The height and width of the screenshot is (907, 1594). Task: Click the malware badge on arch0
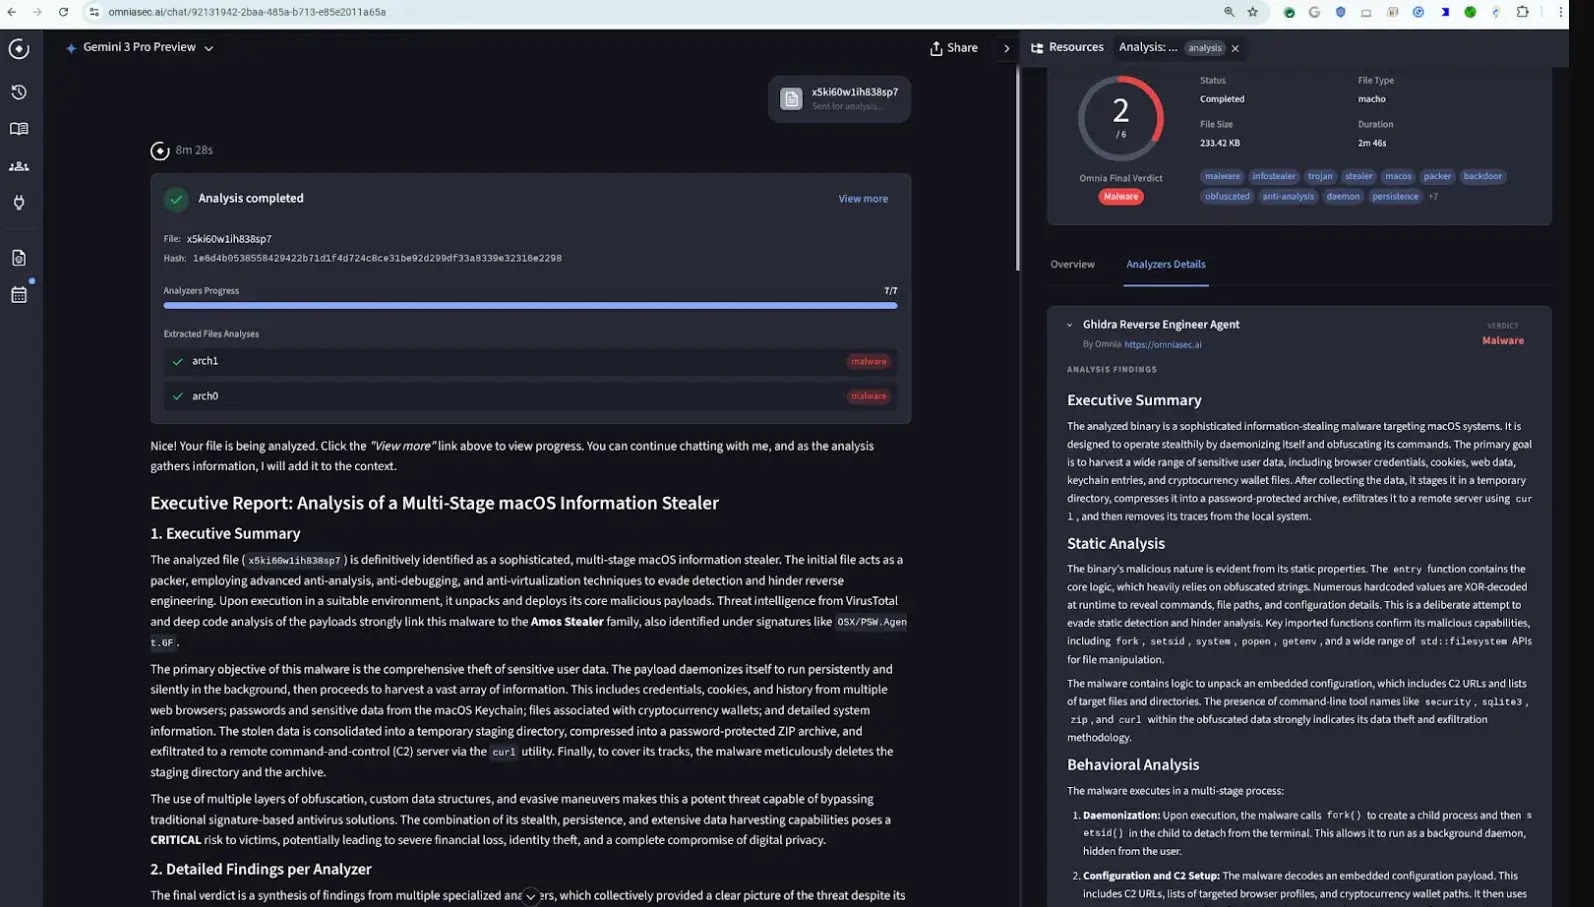[x=868, y=397]
